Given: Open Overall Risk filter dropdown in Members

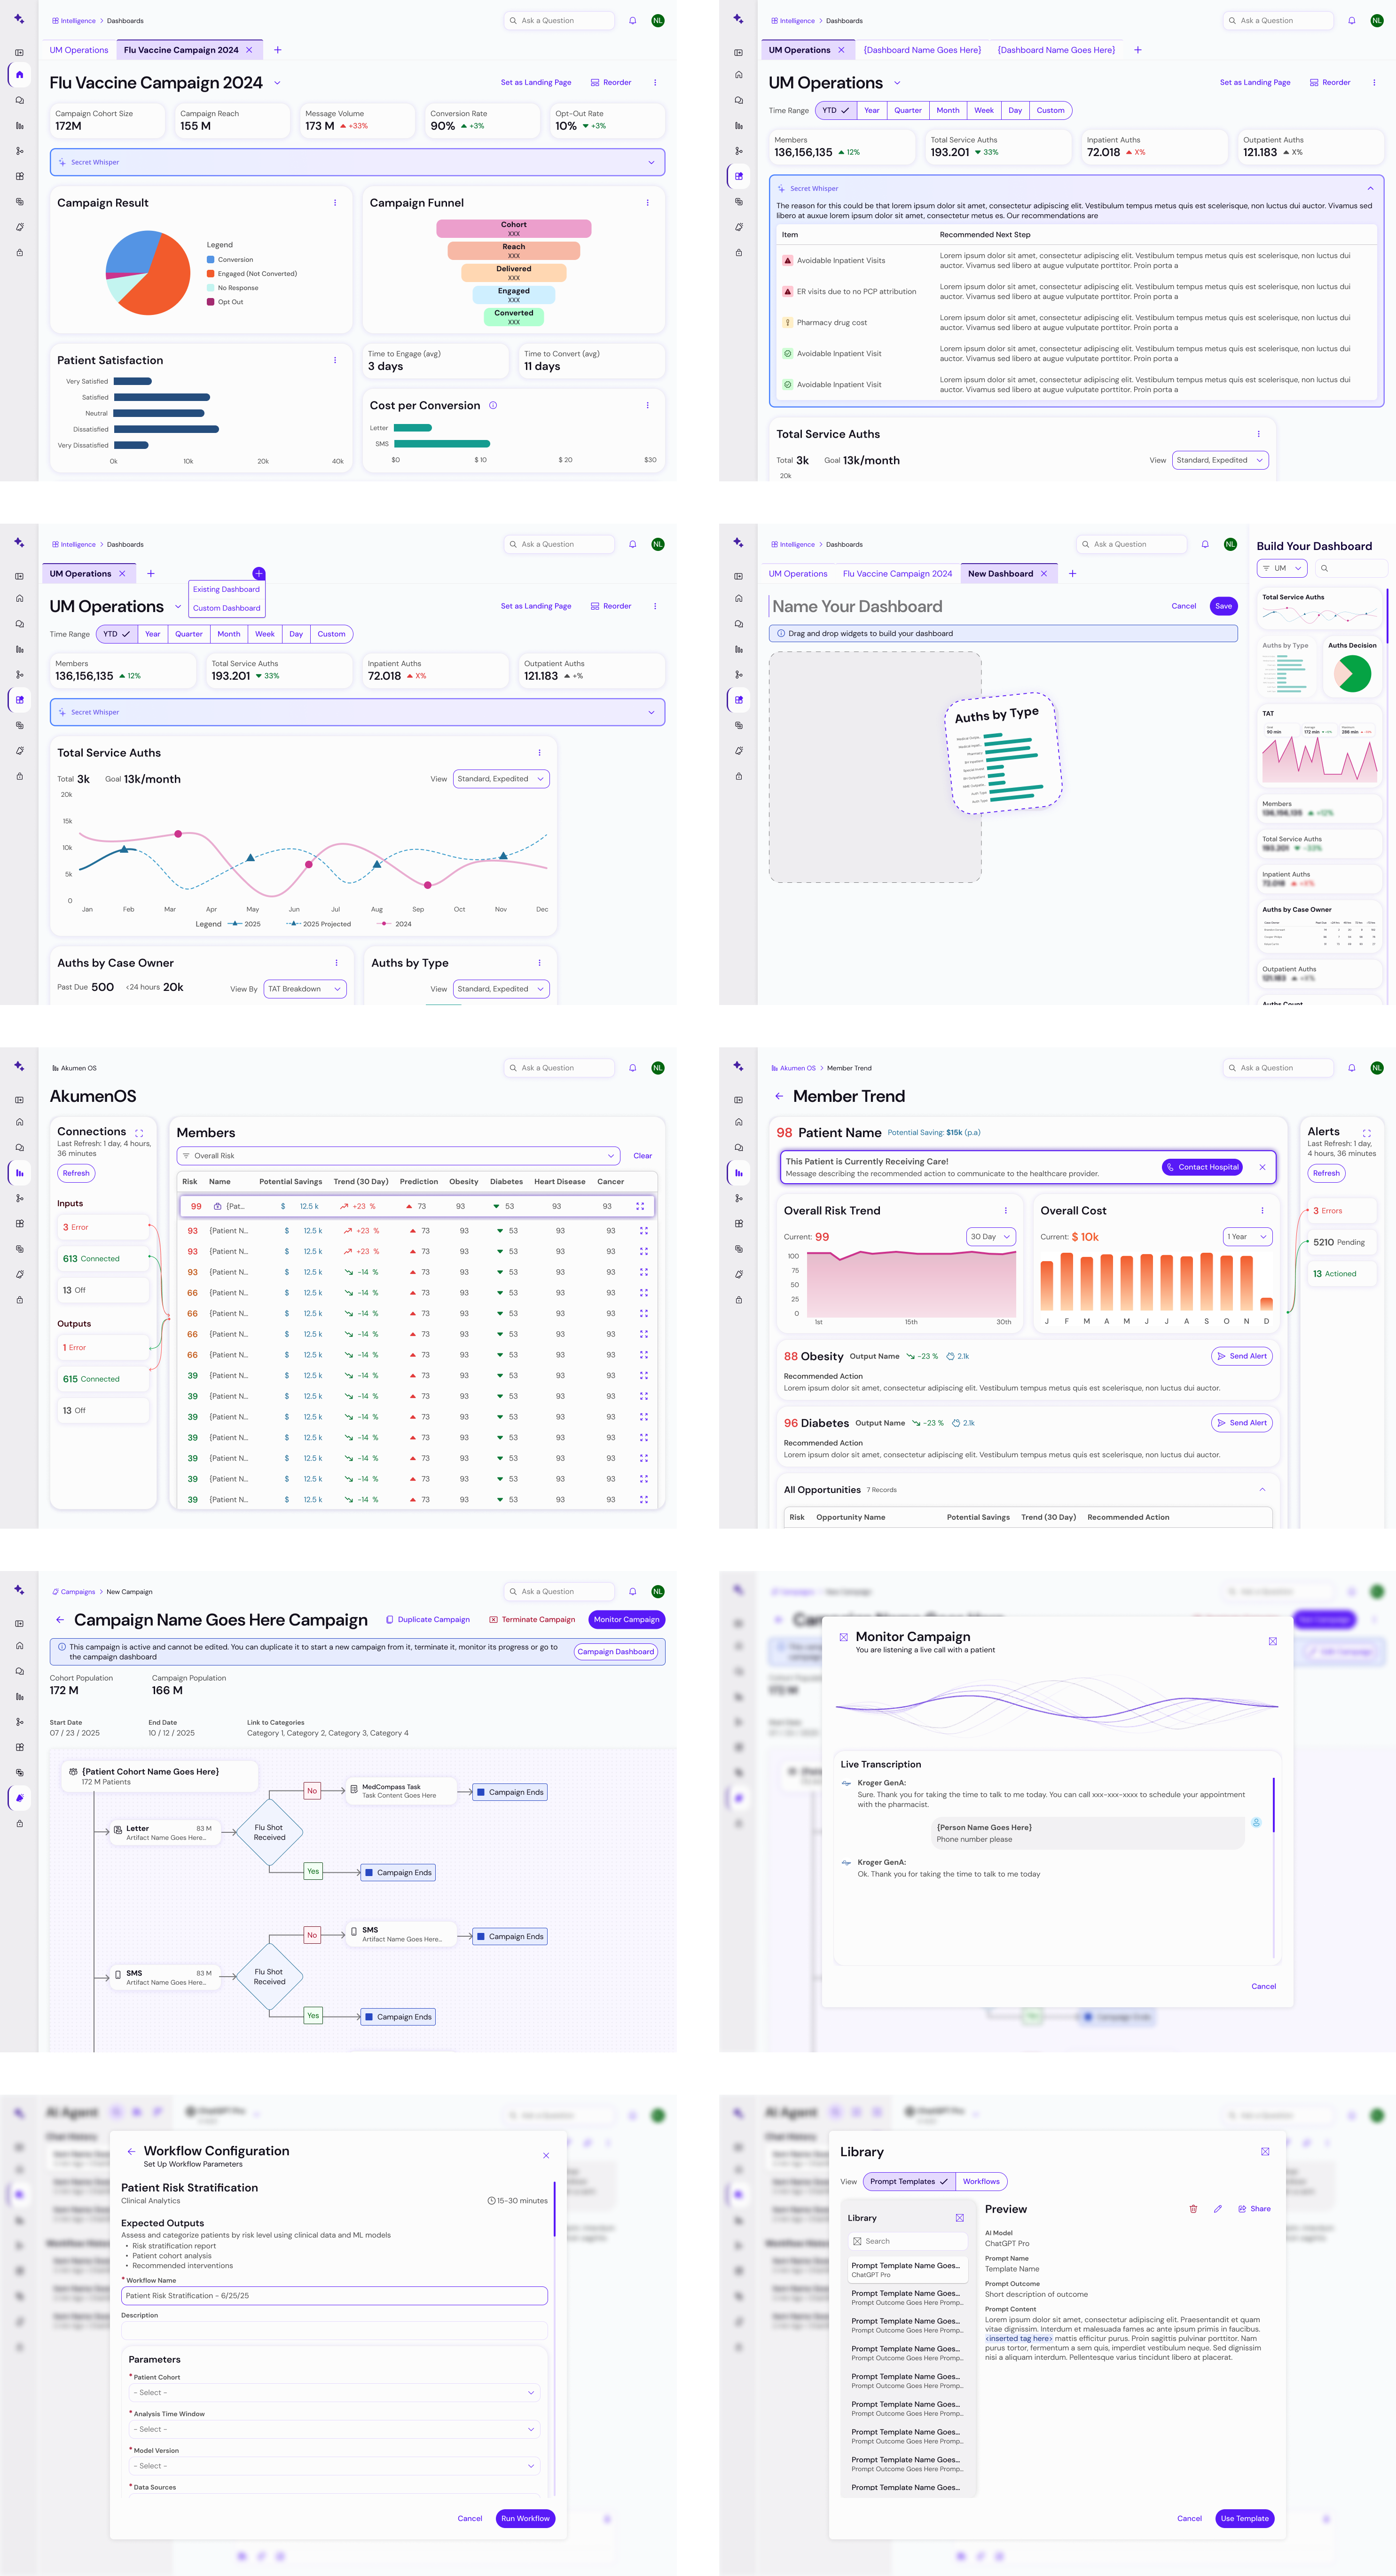Looking at the screenshot, I should pos(399,1156).
